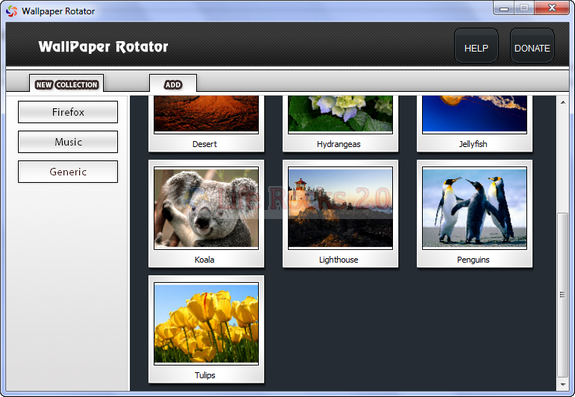Click the Tulips caption text
The height and width of the screenshot is (397, 575).
(x=205, y=375)
